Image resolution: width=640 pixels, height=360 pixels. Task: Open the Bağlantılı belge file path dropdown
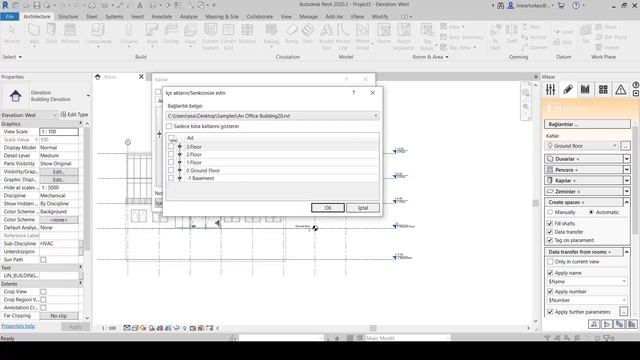point(375,116)
